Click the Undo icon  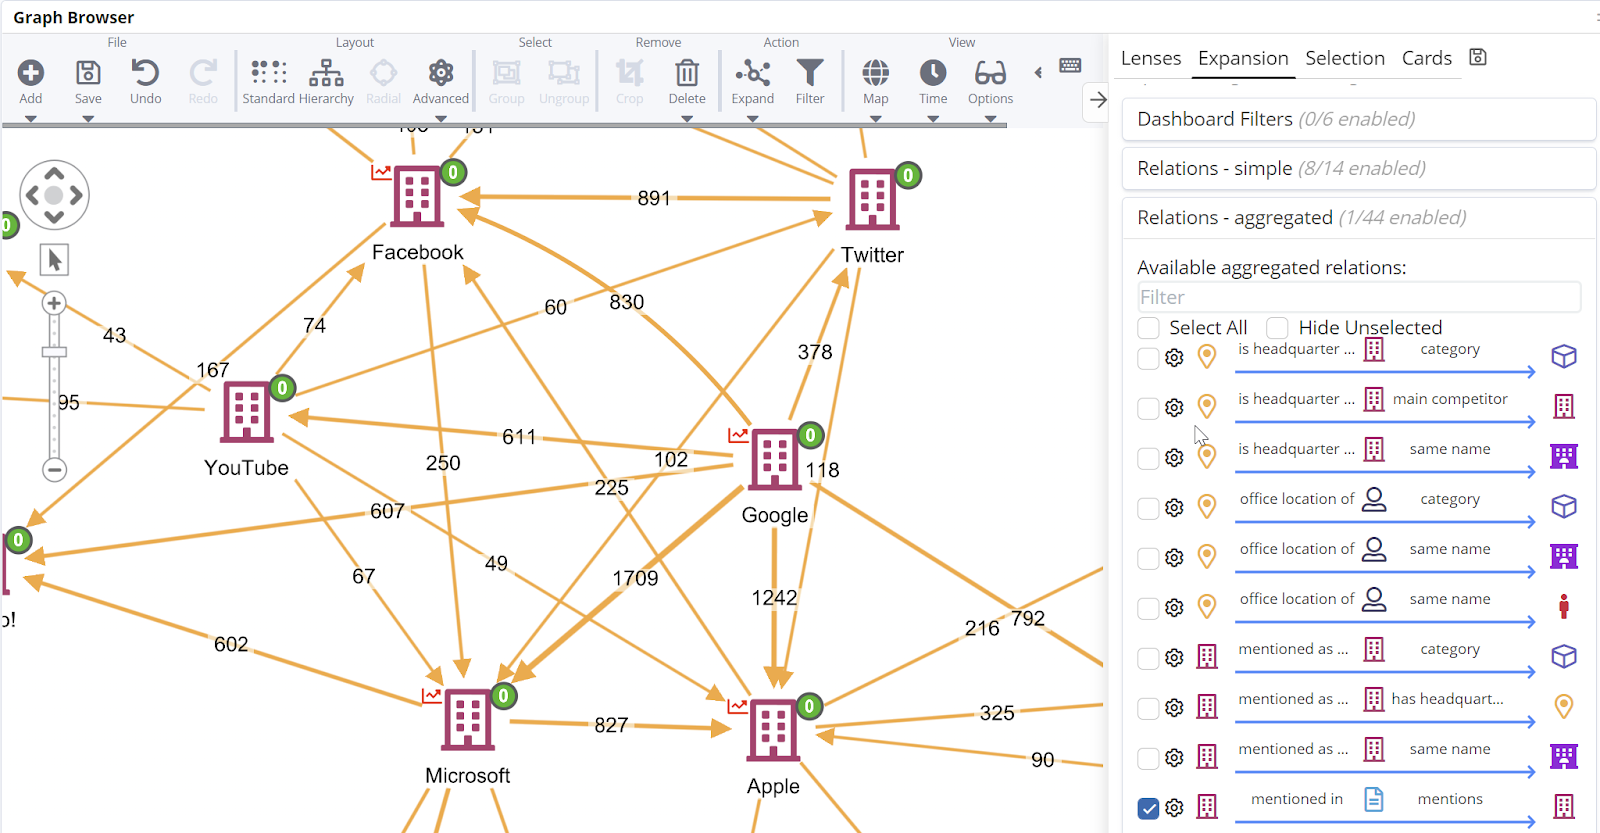click(x=145, y=73)
